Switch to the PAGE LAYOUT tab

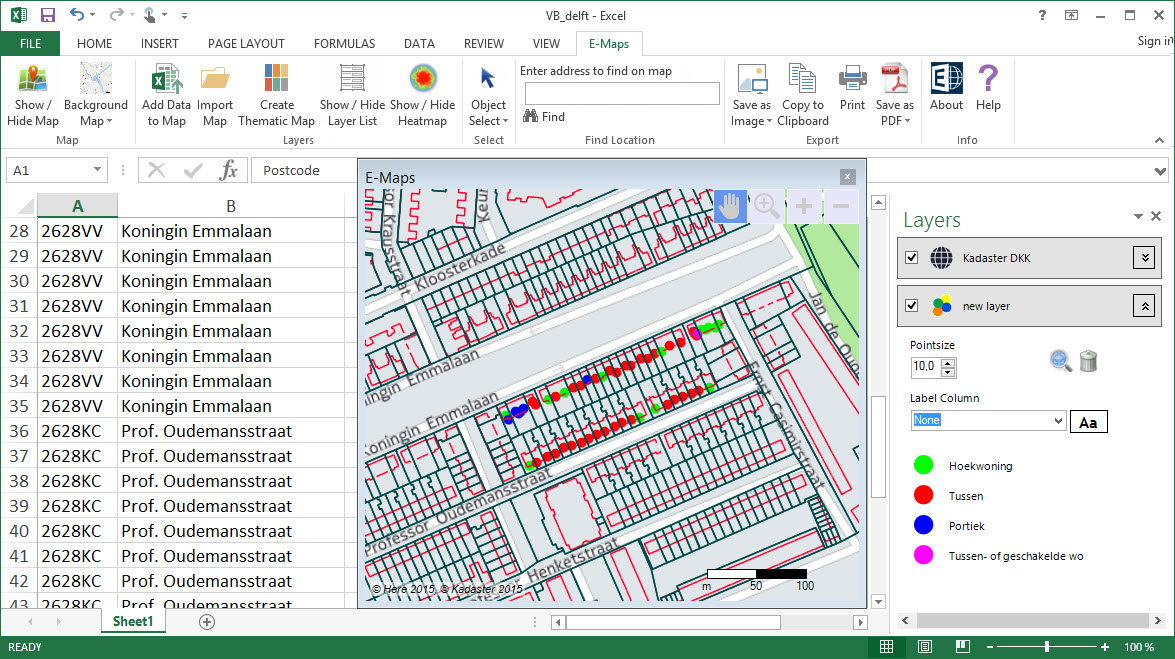(x=246, y=43)
